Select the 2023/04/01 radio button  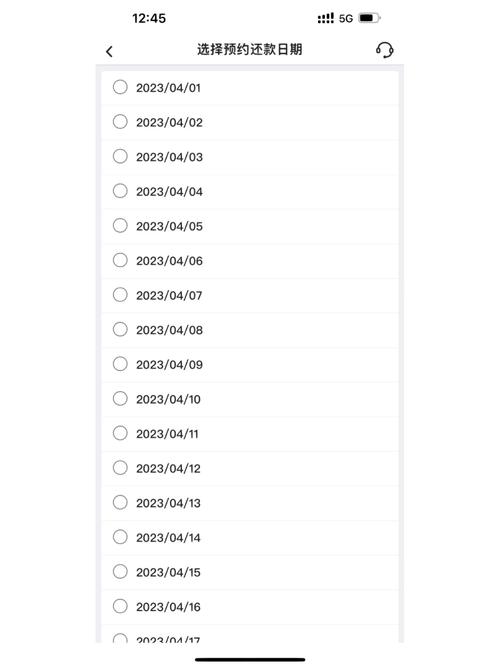pos(120,87)
